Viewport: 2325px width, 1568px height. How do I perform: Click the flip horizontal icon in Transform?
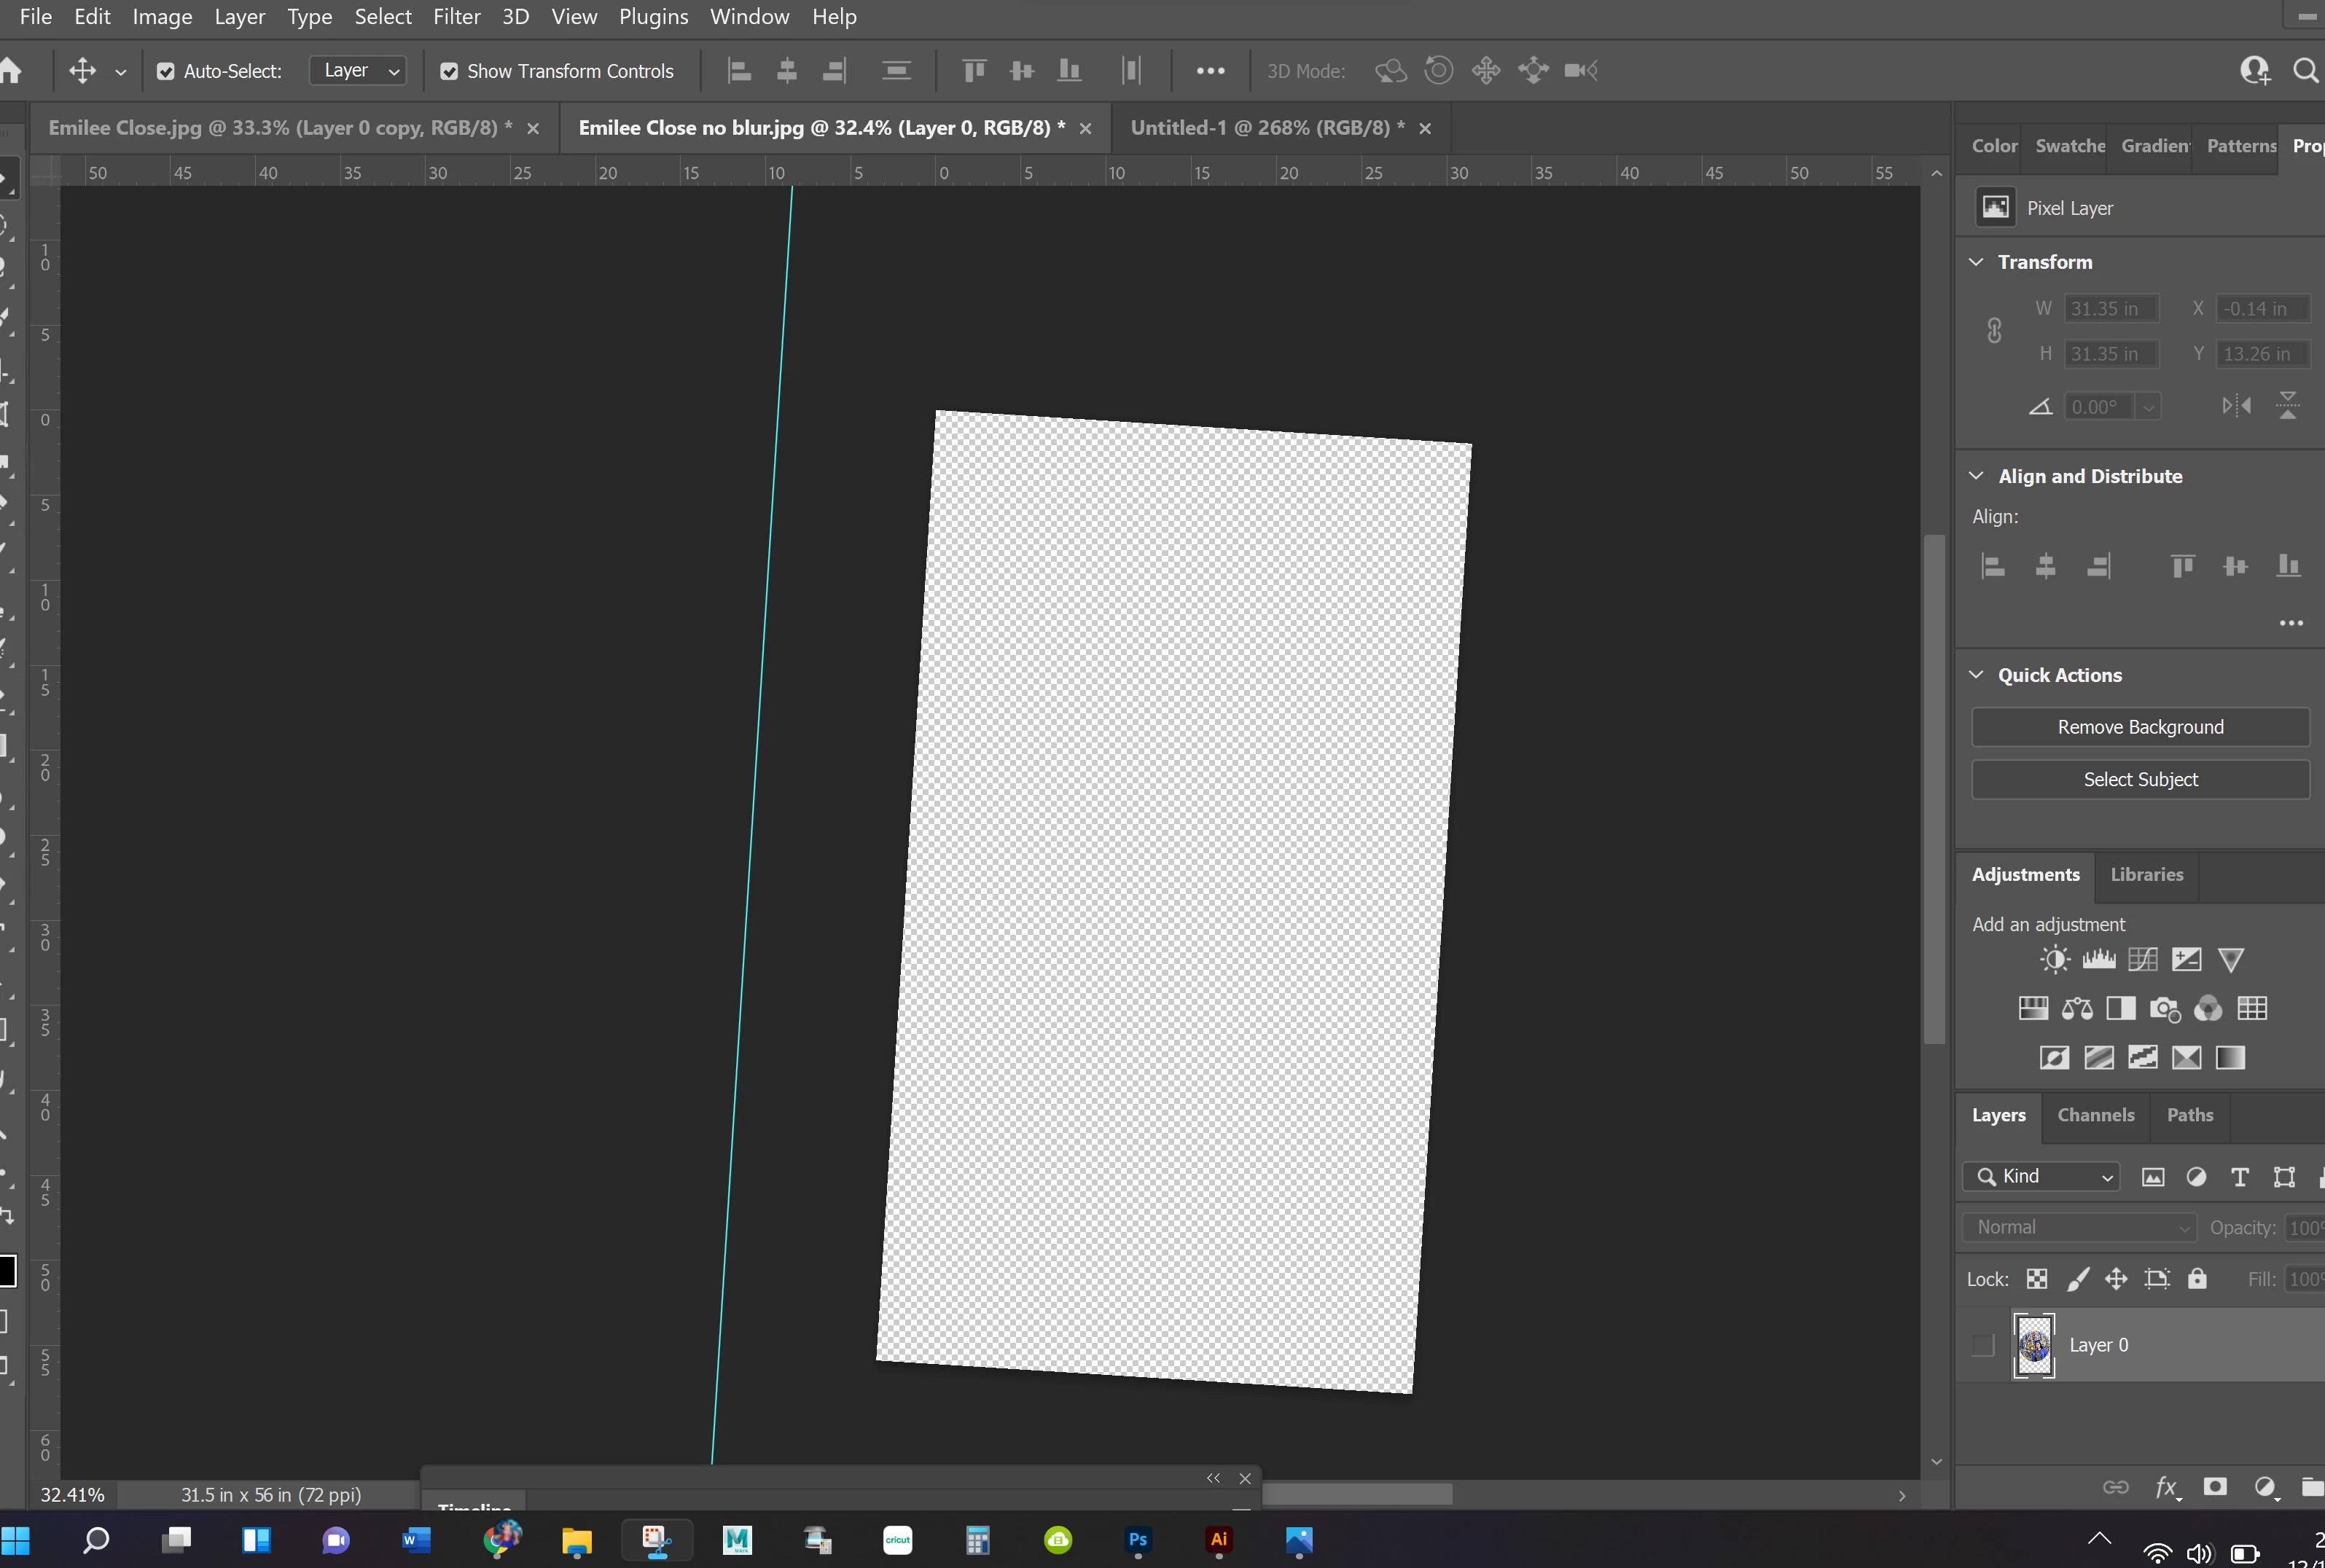(2236, 406)
